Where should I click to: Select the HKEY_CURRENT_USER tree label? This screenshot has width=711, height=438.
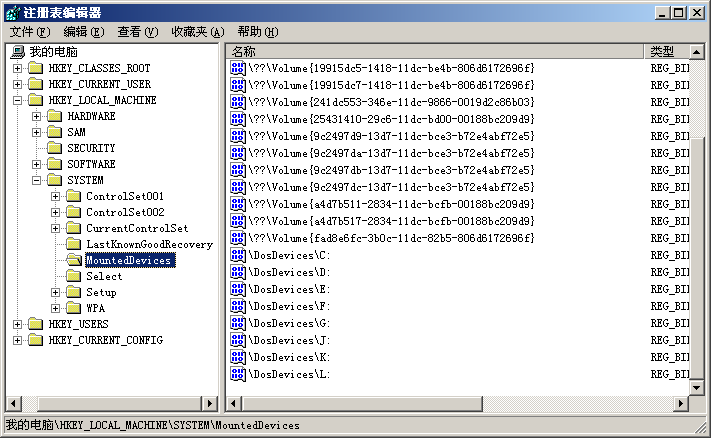point(100,84)
